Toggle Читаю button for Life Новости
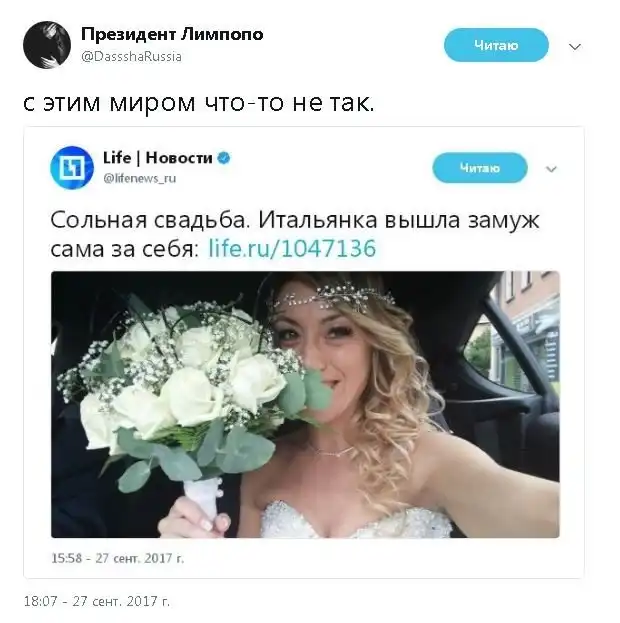This screenshot has width=620, height=623. pos(480,168)
